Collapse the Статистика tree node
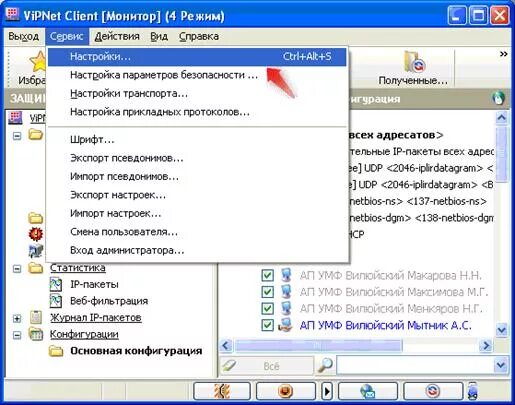The image size is (515, 405). pos(17,268)
